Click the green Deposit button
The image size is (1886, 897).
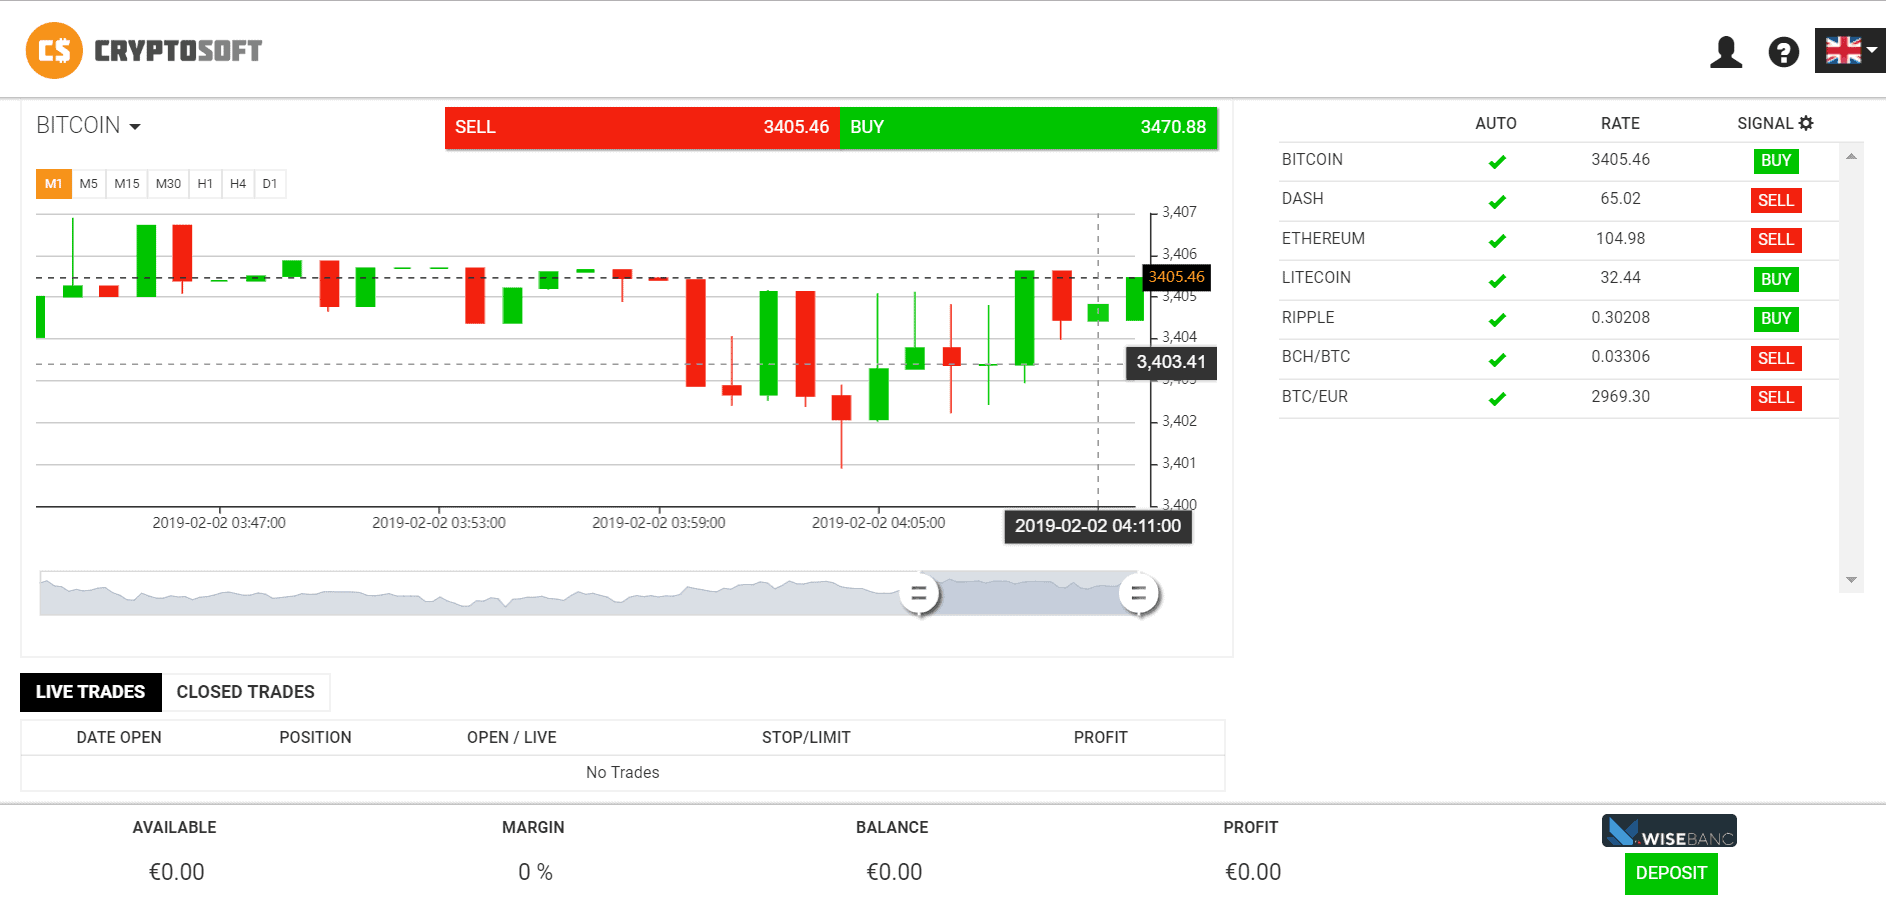[1671, 873]
